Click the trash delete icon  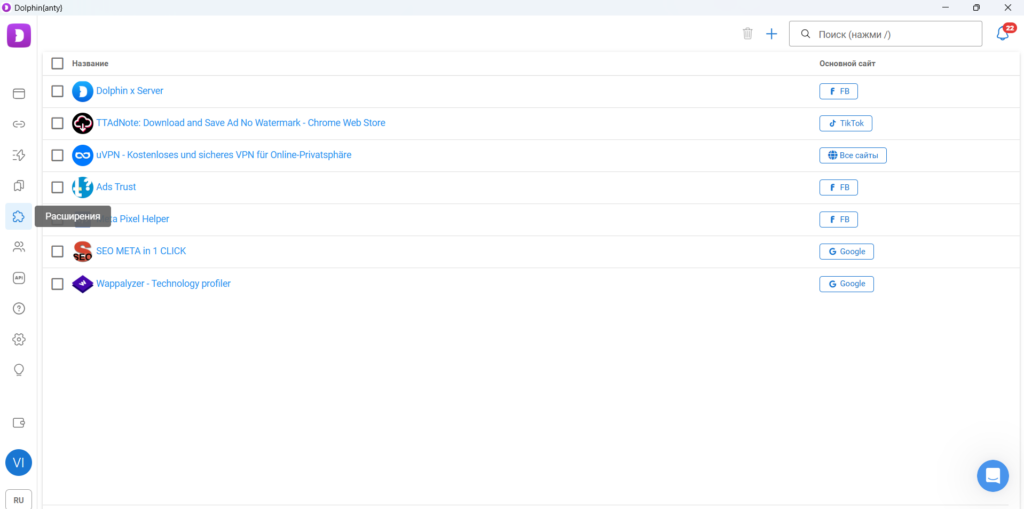tap(747, 34)
